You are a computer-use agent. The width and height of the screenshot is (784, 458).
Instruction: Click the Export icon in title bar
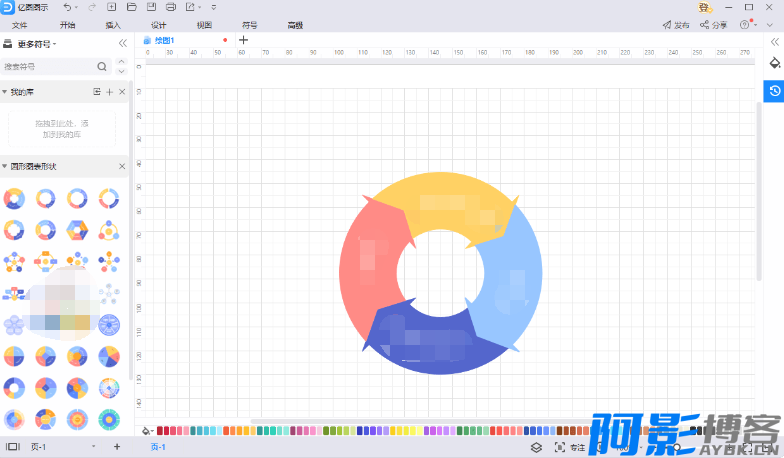click(x=190, y=7)
